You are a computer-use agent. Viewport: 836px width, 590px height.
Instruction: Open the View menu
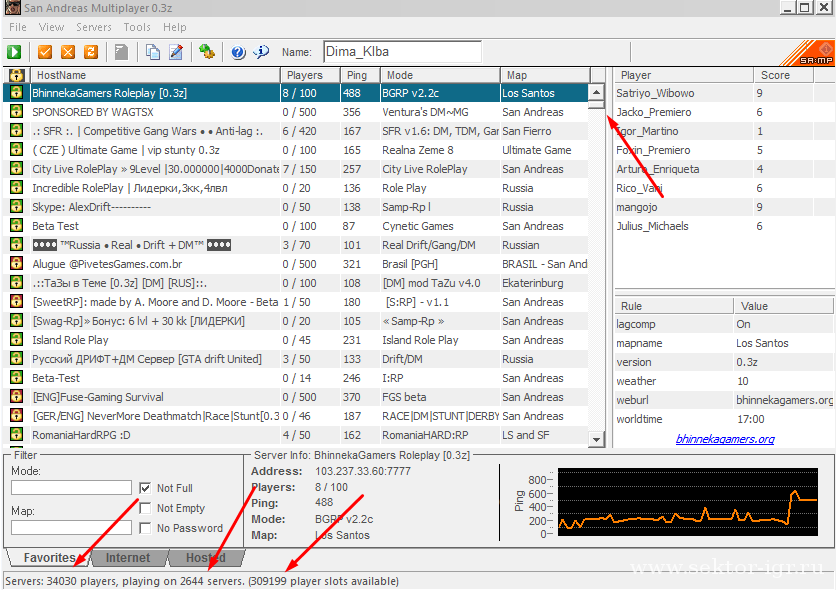pos(51,27)
